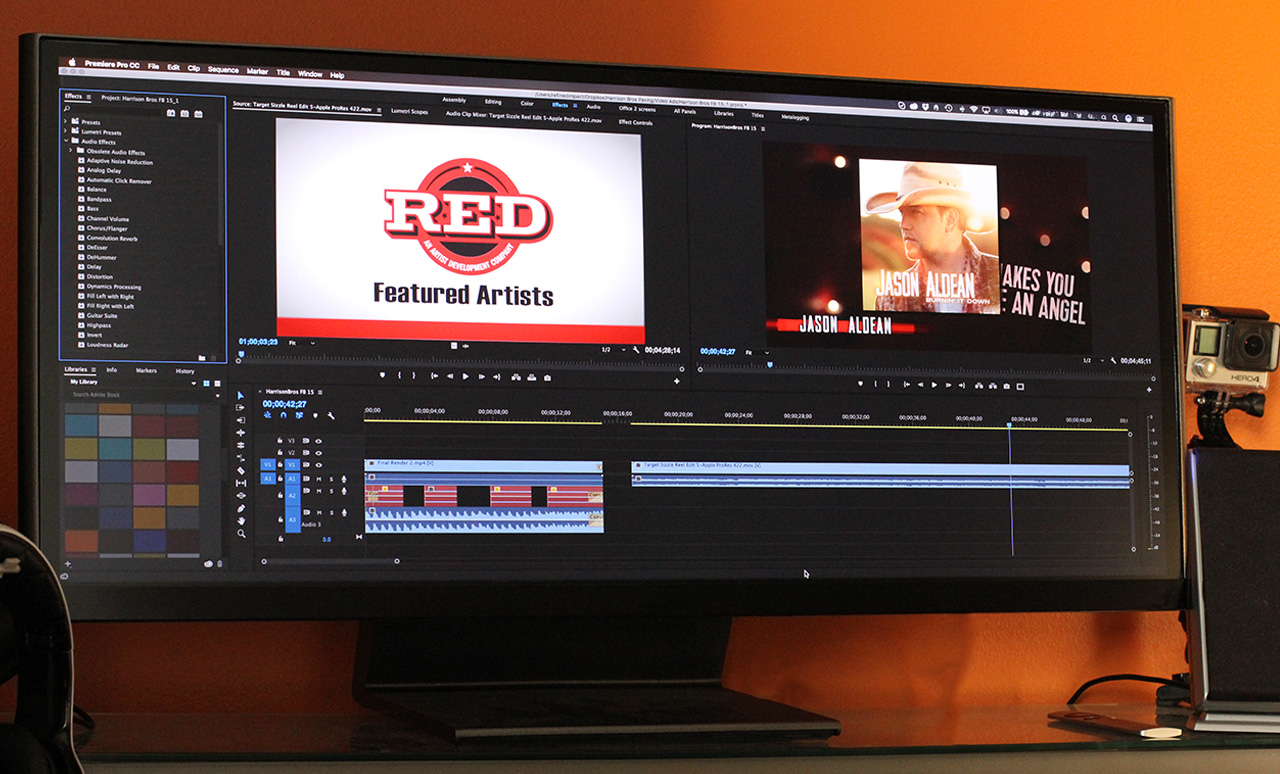The width and height of the screenshot is (1280, 774).
Task: Open the Lumetri Scopes tab
Action: tap(410, 111)
